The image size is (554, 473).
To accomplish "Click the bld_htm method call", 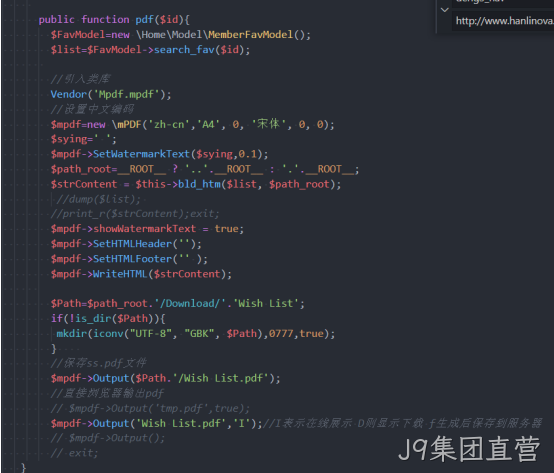I will [x=199, y=184].
